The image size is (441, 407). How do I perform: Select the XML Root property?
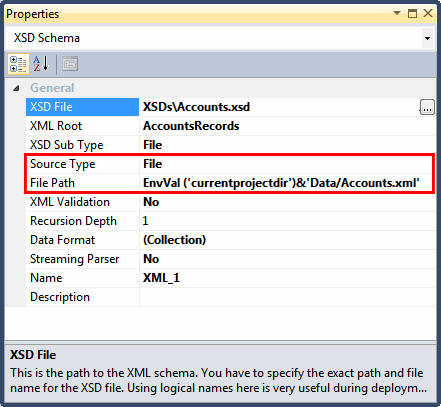82,126
